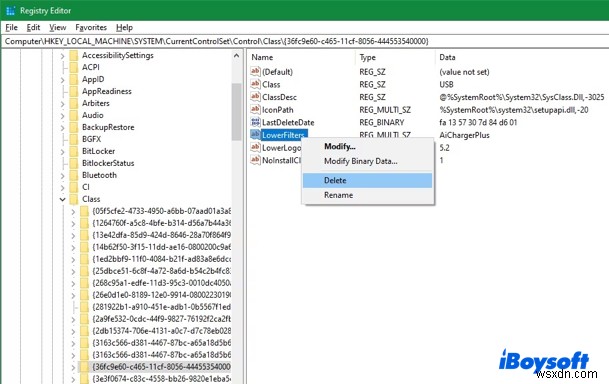Click the Bluetooth folder icon
Image resolution: width=609 pixels, height=384 pixels.
coord(74,175)
